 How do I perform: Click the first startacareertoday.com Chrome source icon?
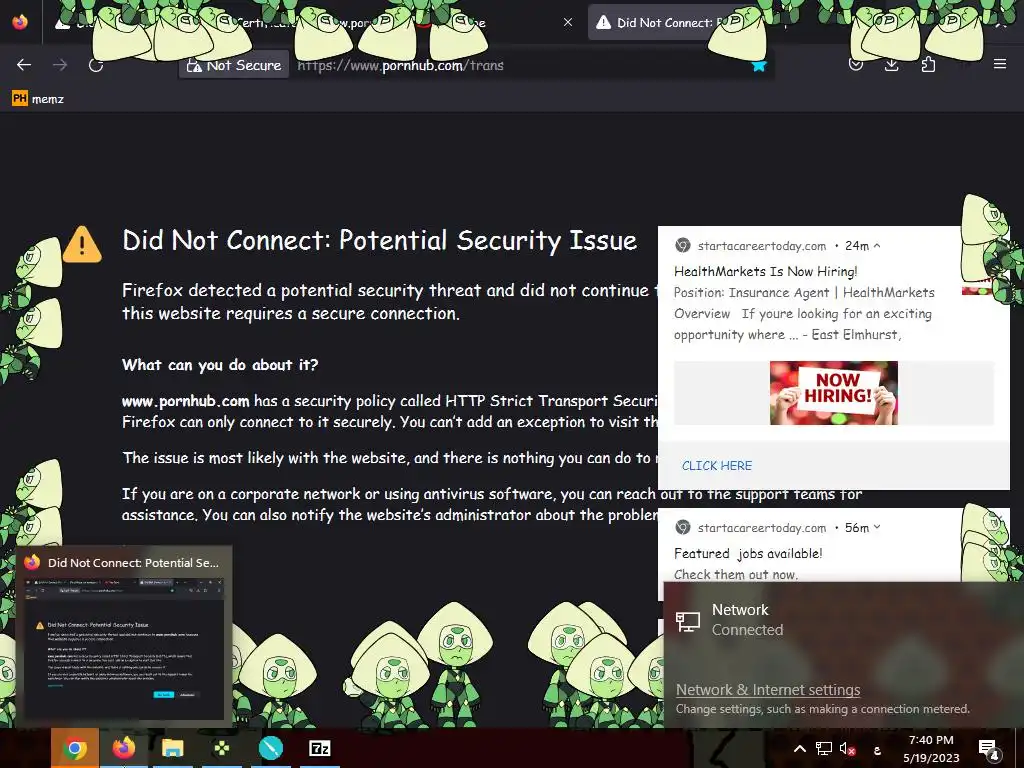[x=682, y=246]
